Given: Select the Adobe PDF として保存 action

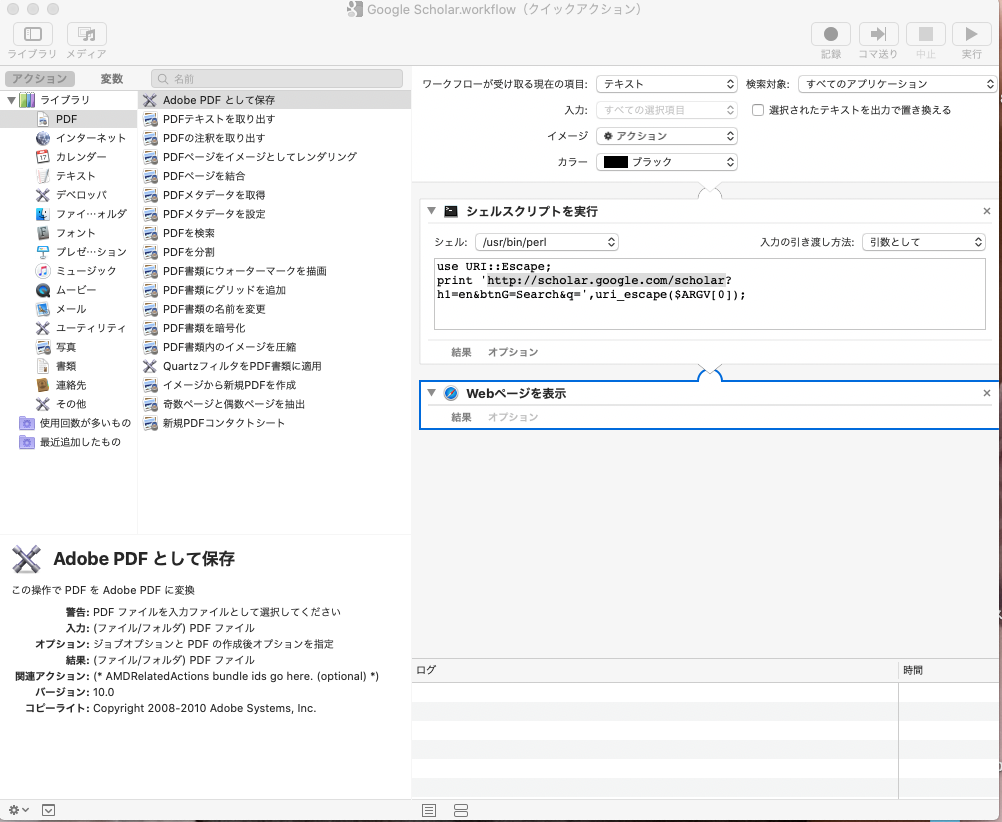Looking at the screenshot, I should coord(275,100).
